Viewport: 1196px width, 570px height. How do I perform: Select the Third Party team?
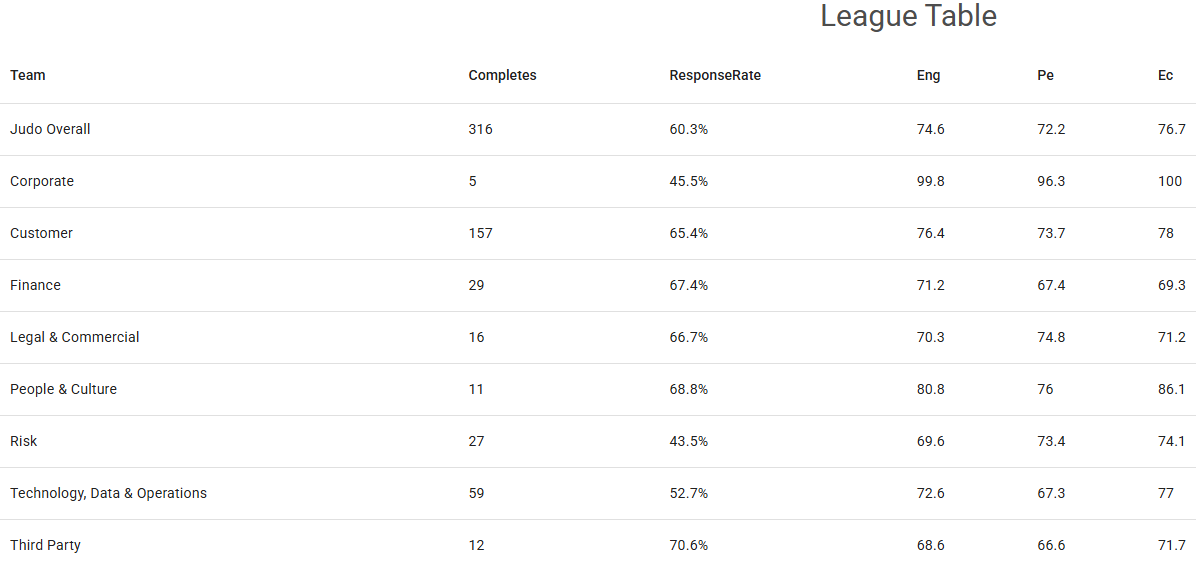pos(45,545)
